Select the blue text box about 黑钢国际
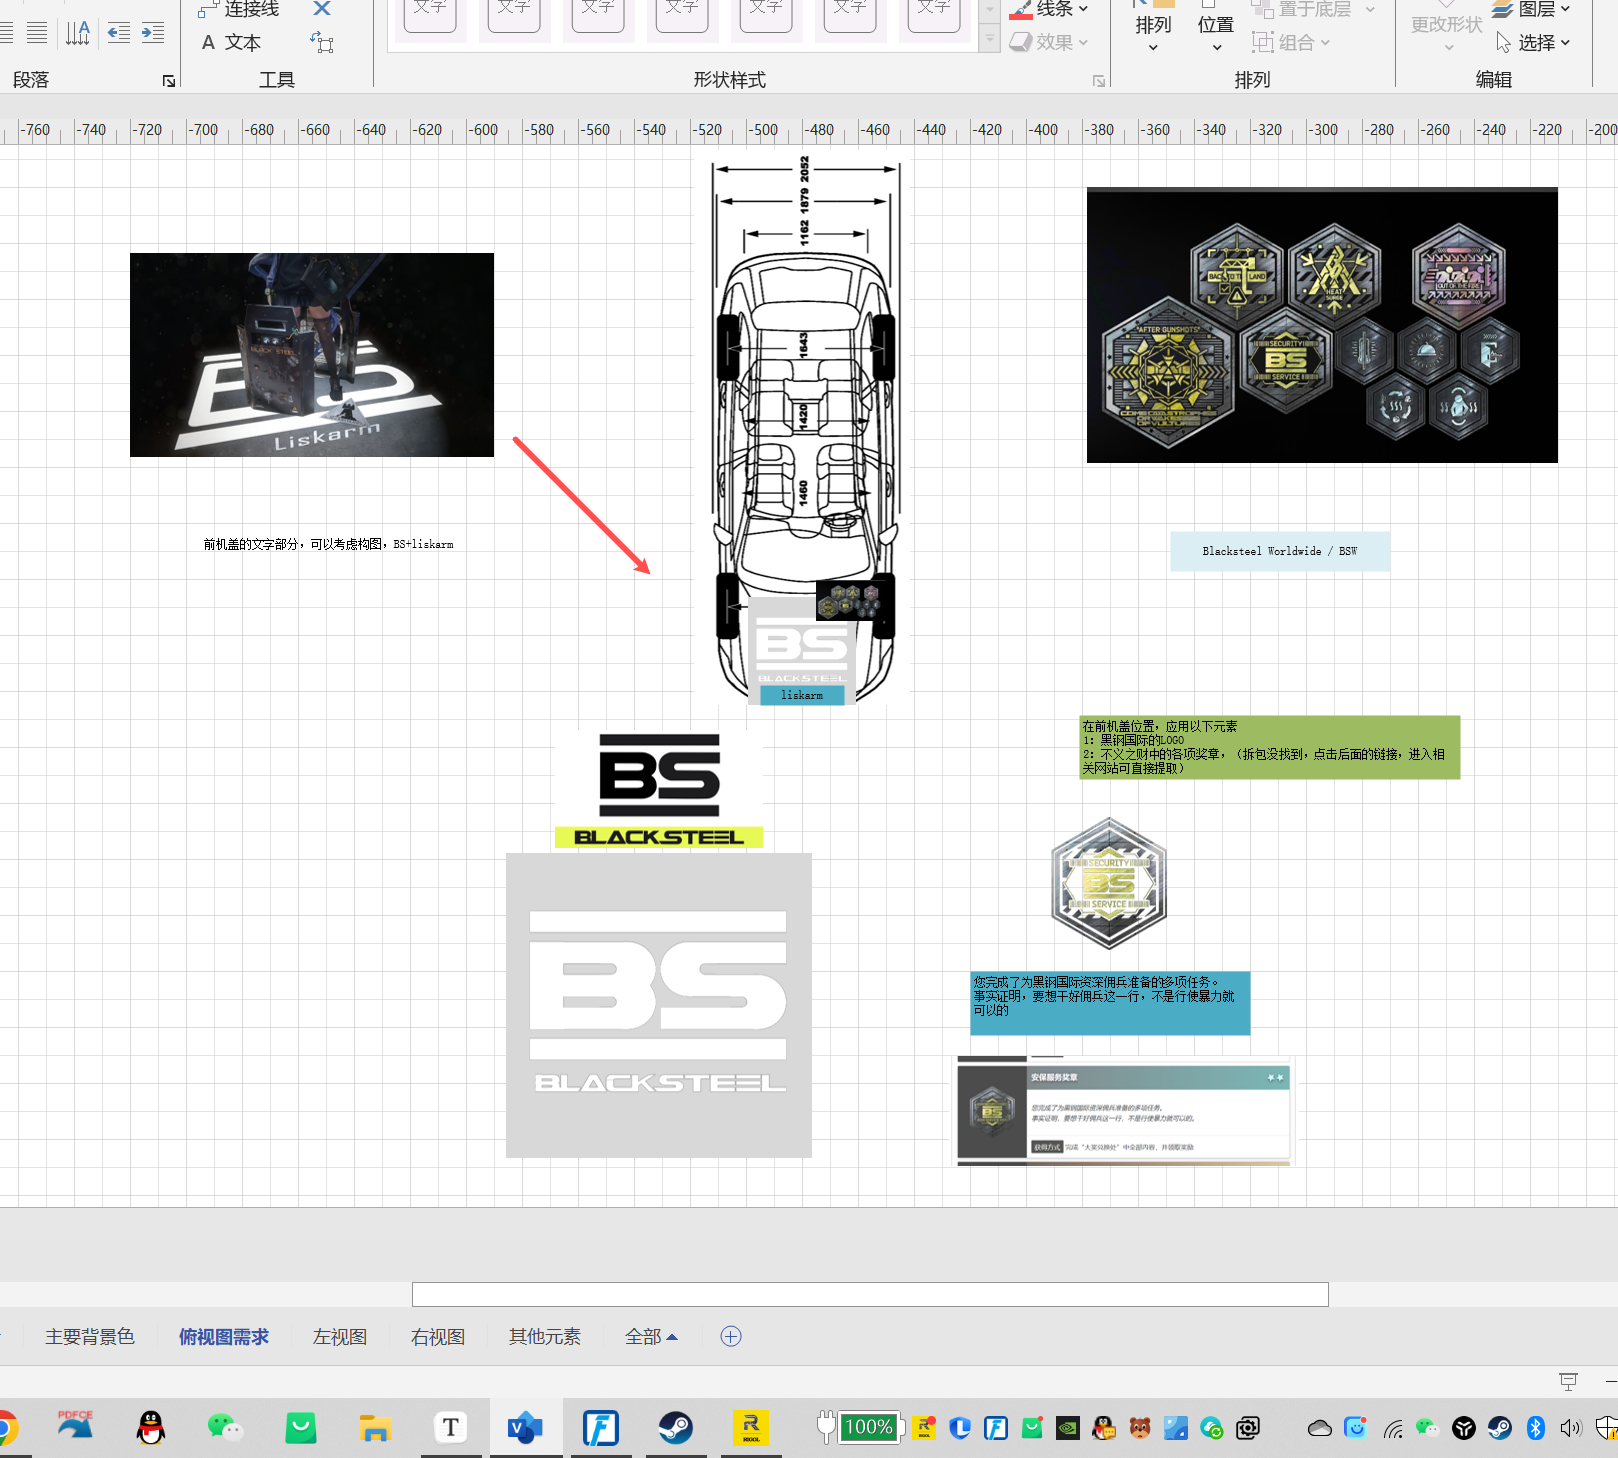 click(1110, 1003)
